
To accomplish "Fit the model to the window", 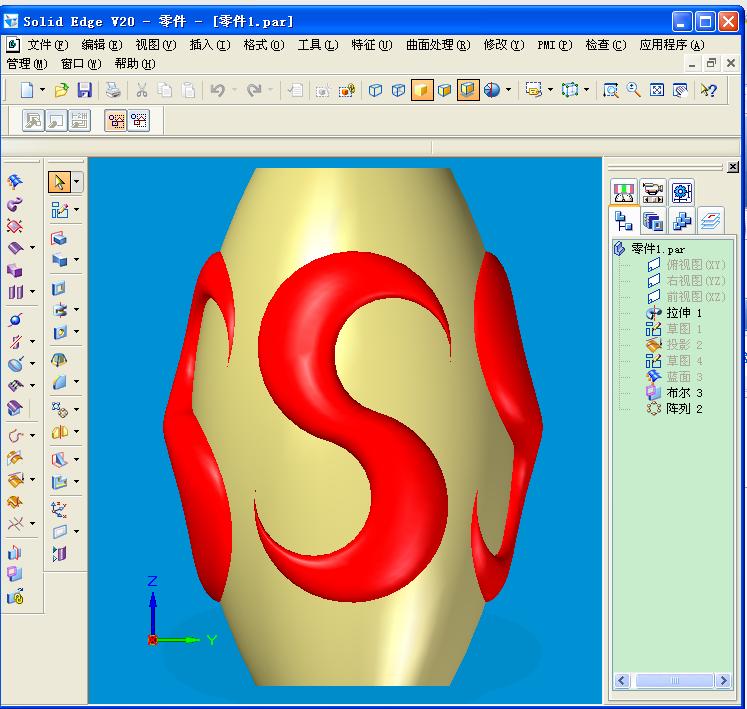I will (656, 90).
